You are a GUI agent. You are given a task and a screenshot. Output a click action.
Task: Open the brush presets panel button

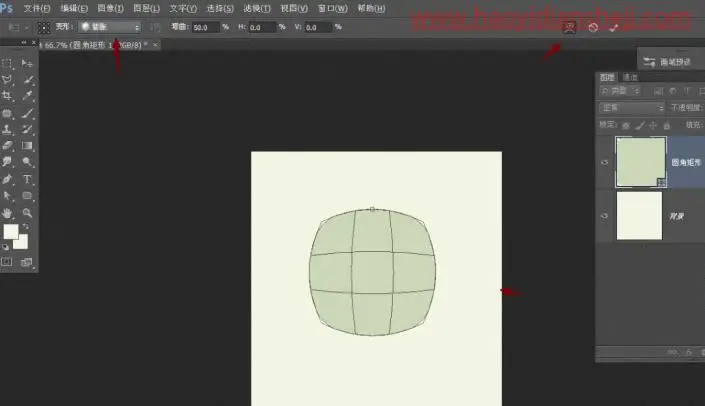667,62
